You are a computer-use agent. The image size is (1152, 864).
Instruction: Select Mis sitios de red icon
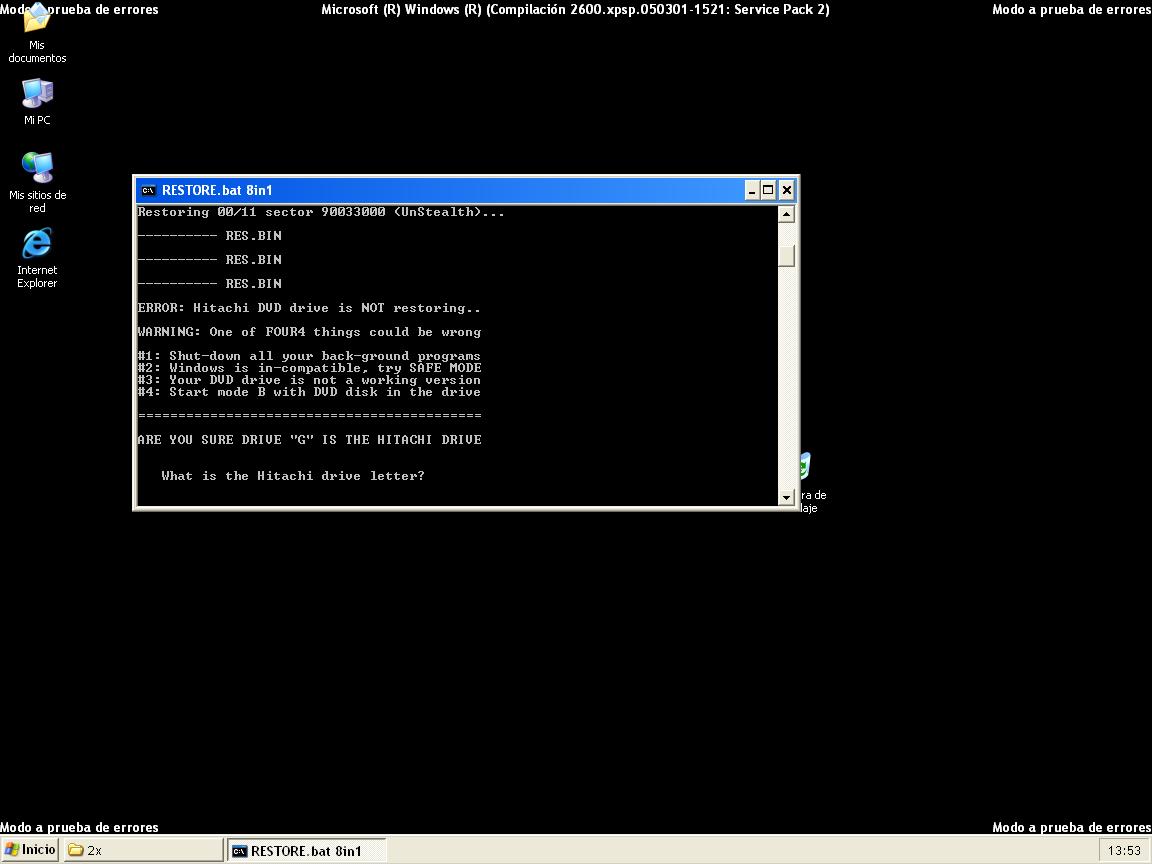tap(37, 182)
